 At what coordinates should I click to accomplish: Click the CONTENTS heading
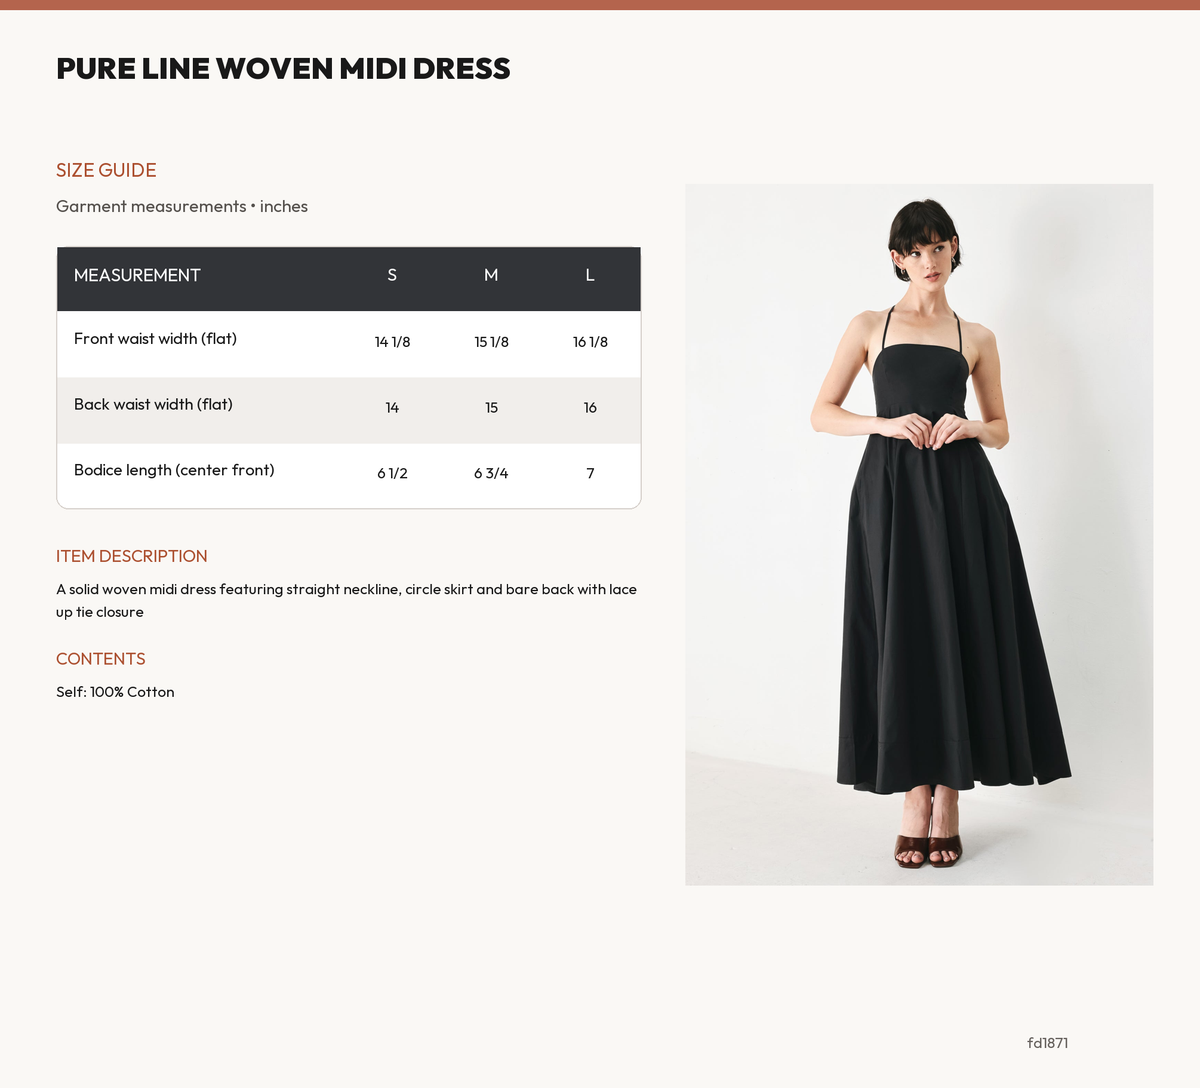pyautogui.click(x=101, y=659)
